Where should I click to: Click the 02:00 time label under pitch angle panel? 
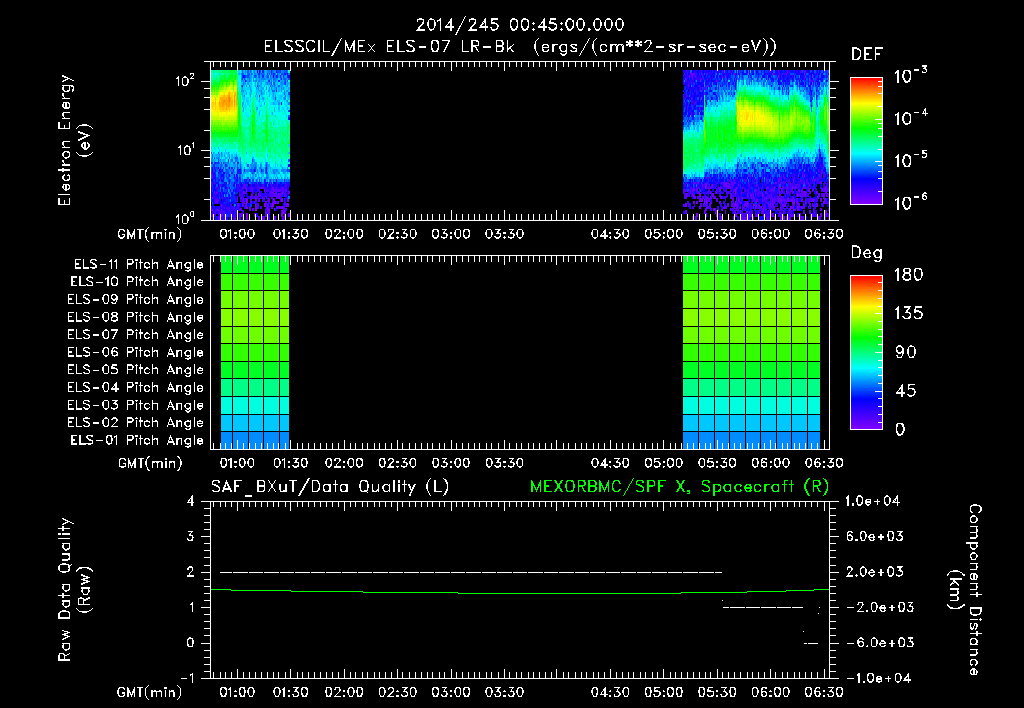click(344, 463)
